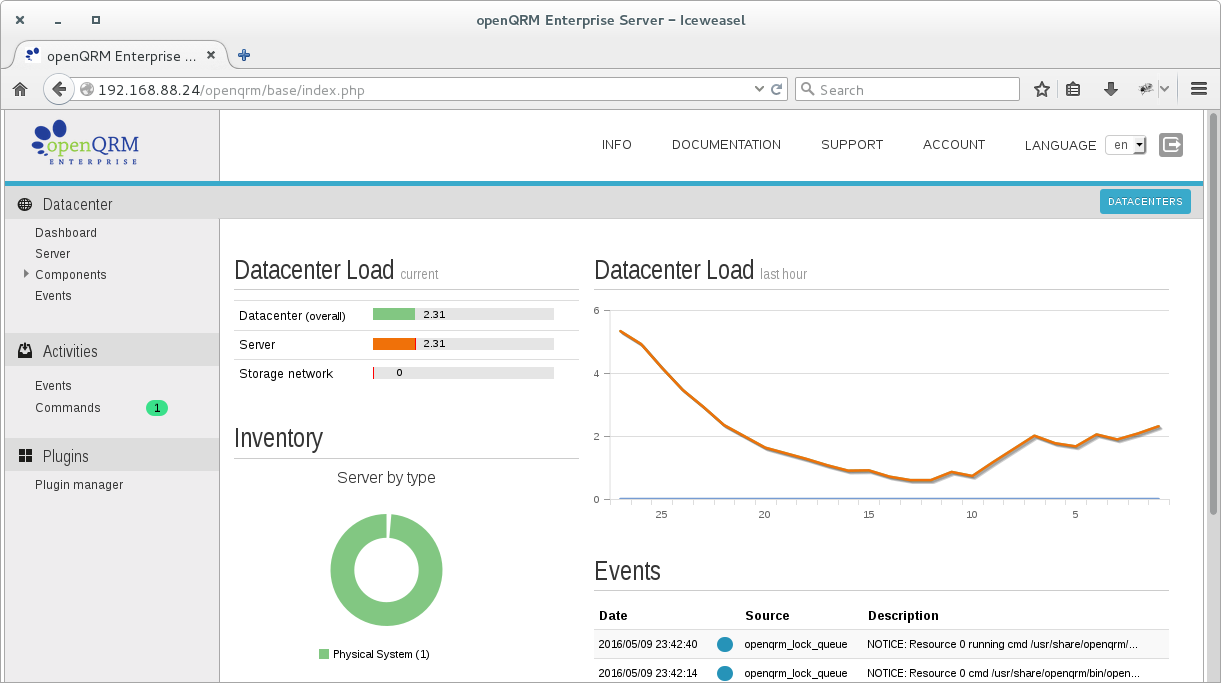Click the Activities inbox icon
This screenshot has height=683, width=1221.
coord(25,351)
